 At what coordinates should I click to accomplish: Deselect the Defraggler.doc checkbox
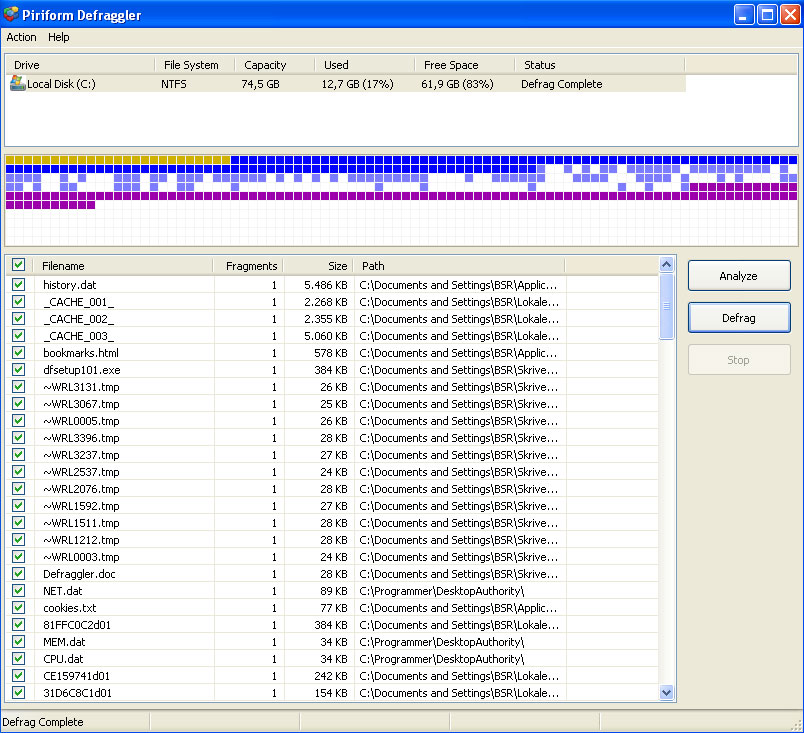click(19, 574)
